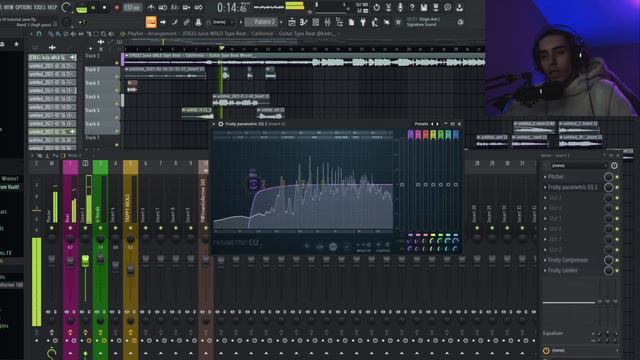Click the stop button in the transport
The height and width of the screenshot is (360, 640).
pyautogui.click(x=104, y=8)
